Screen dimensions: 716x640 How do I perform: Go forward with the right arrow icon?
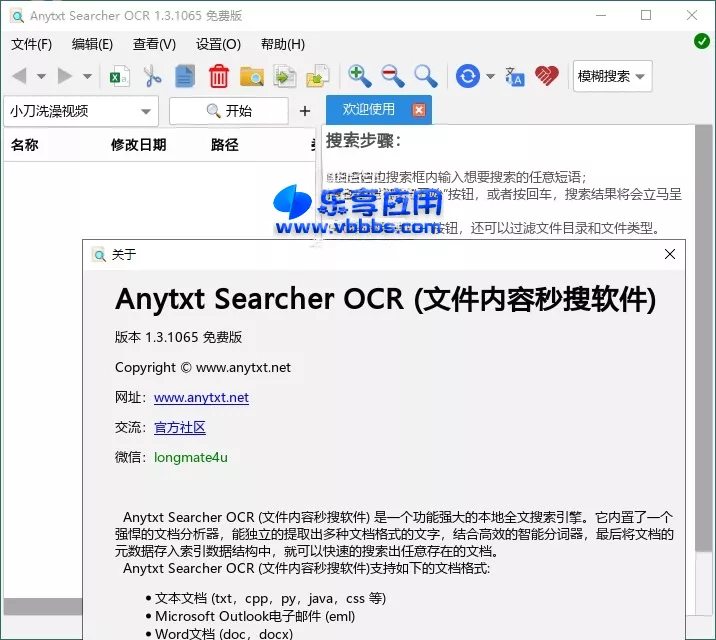(x=65, y=76)
